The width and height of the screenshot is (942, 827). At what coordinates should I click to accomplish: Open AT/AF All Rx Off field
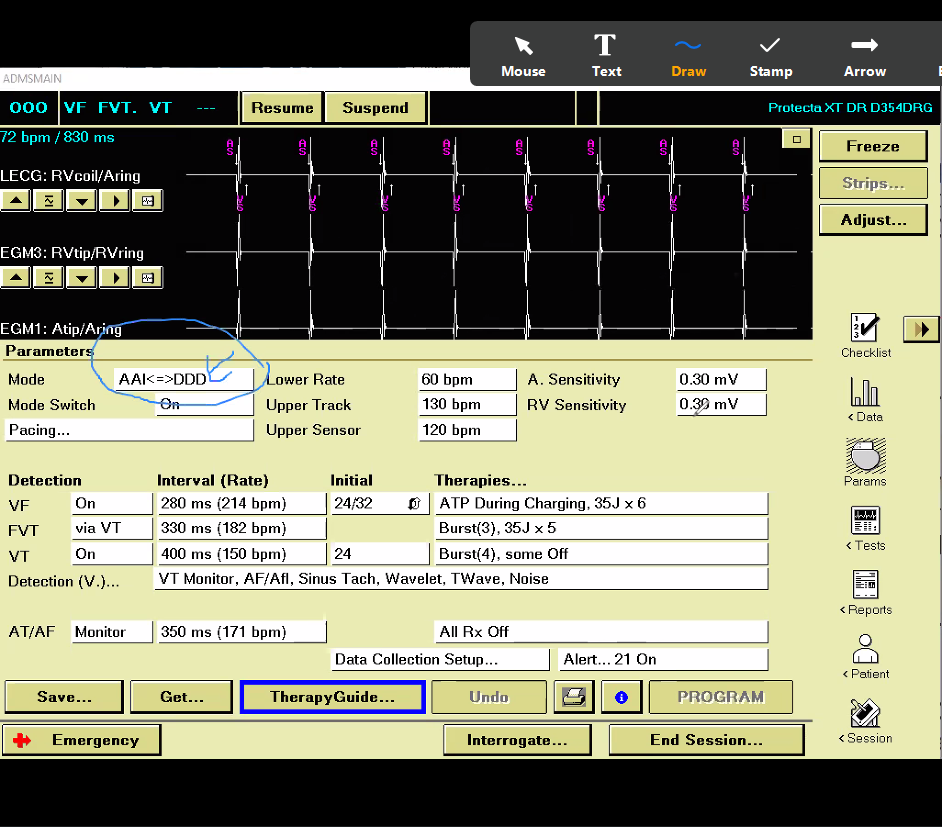pos(601,632)
